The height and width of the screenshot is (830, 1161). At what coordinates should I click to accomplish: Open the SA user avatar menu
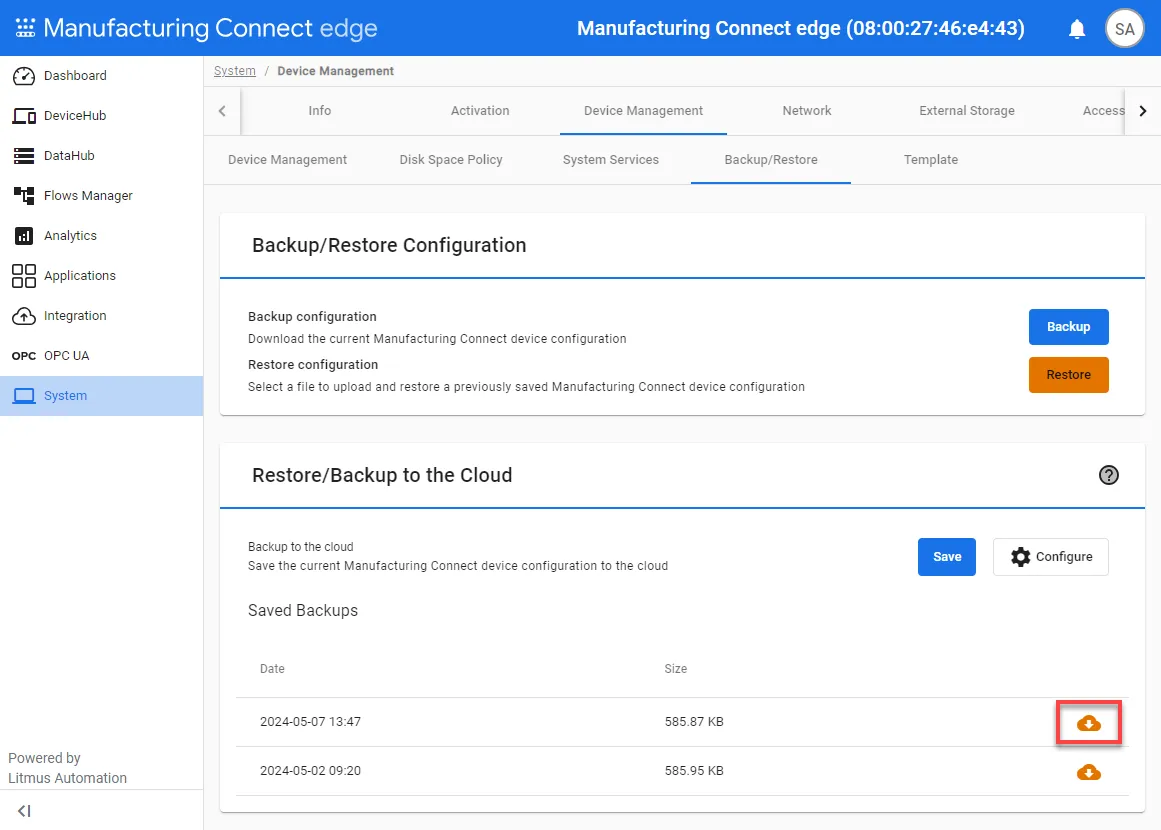[x=1124, y=29]
